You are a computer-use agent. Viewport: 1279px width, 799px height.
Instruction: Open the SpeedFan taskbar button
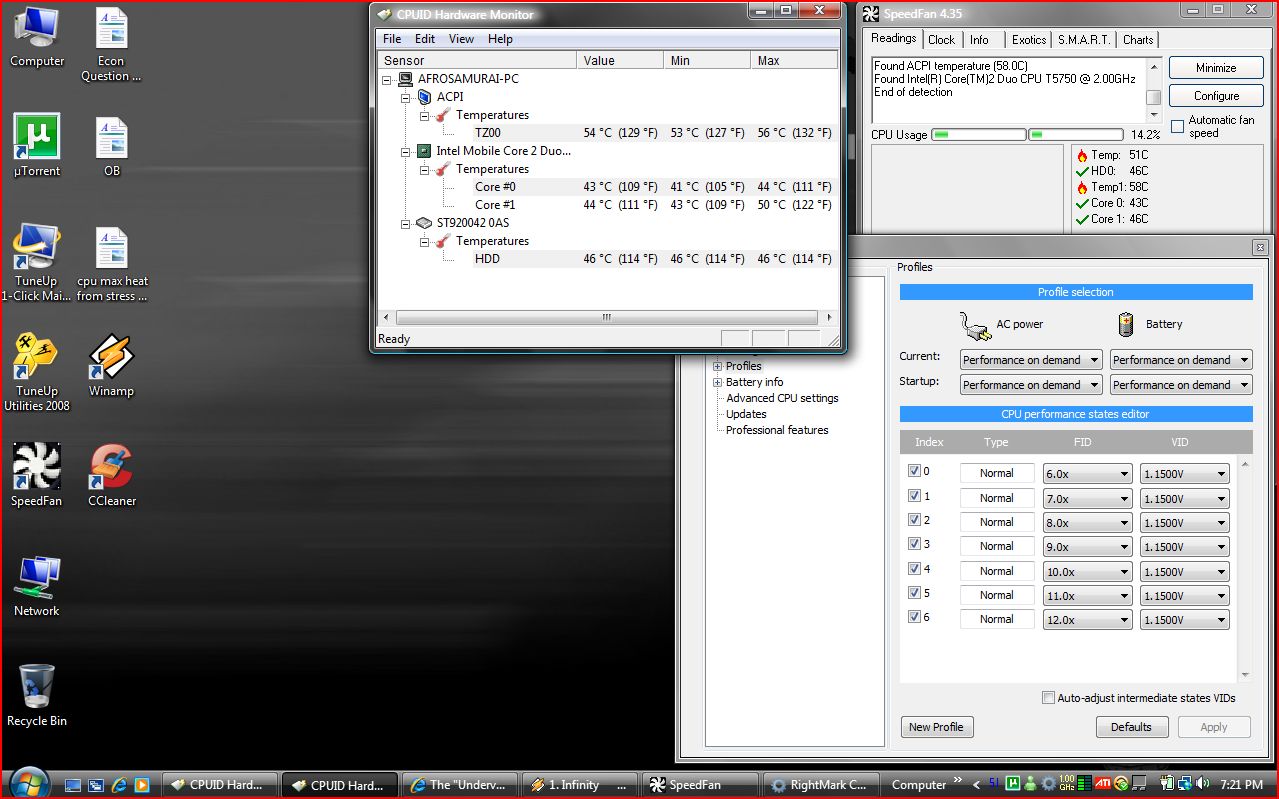(x=699, y=785)
